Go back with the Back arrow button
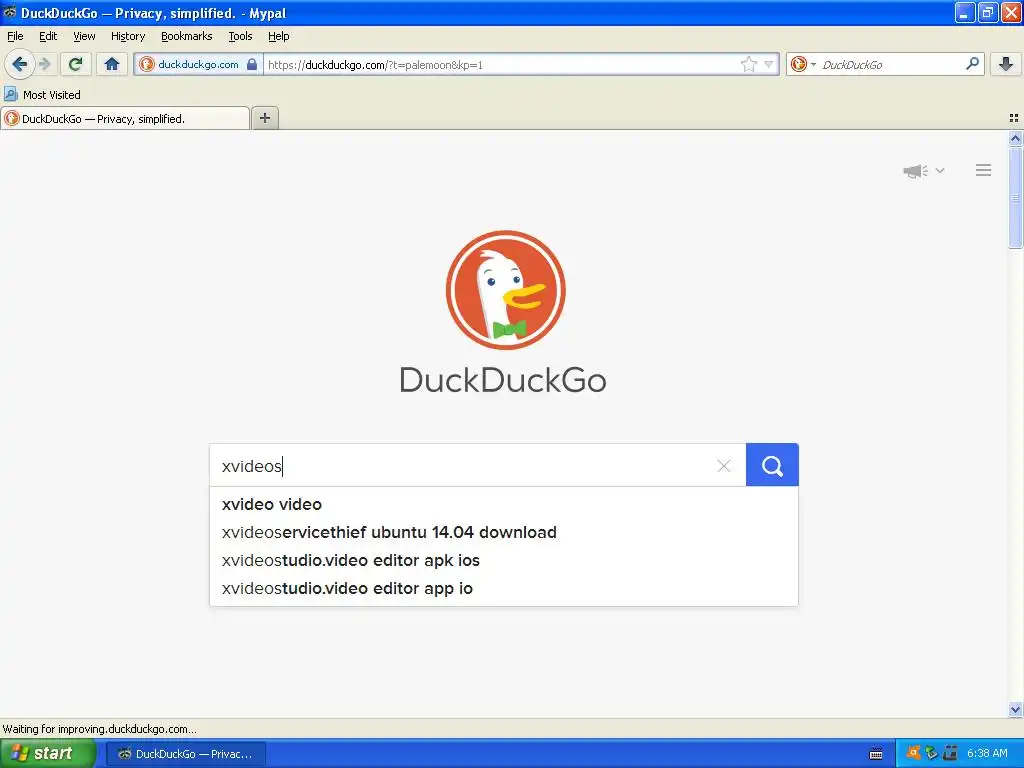The width and height of the screenshot is (1024, 768). [x=20, y=64]
